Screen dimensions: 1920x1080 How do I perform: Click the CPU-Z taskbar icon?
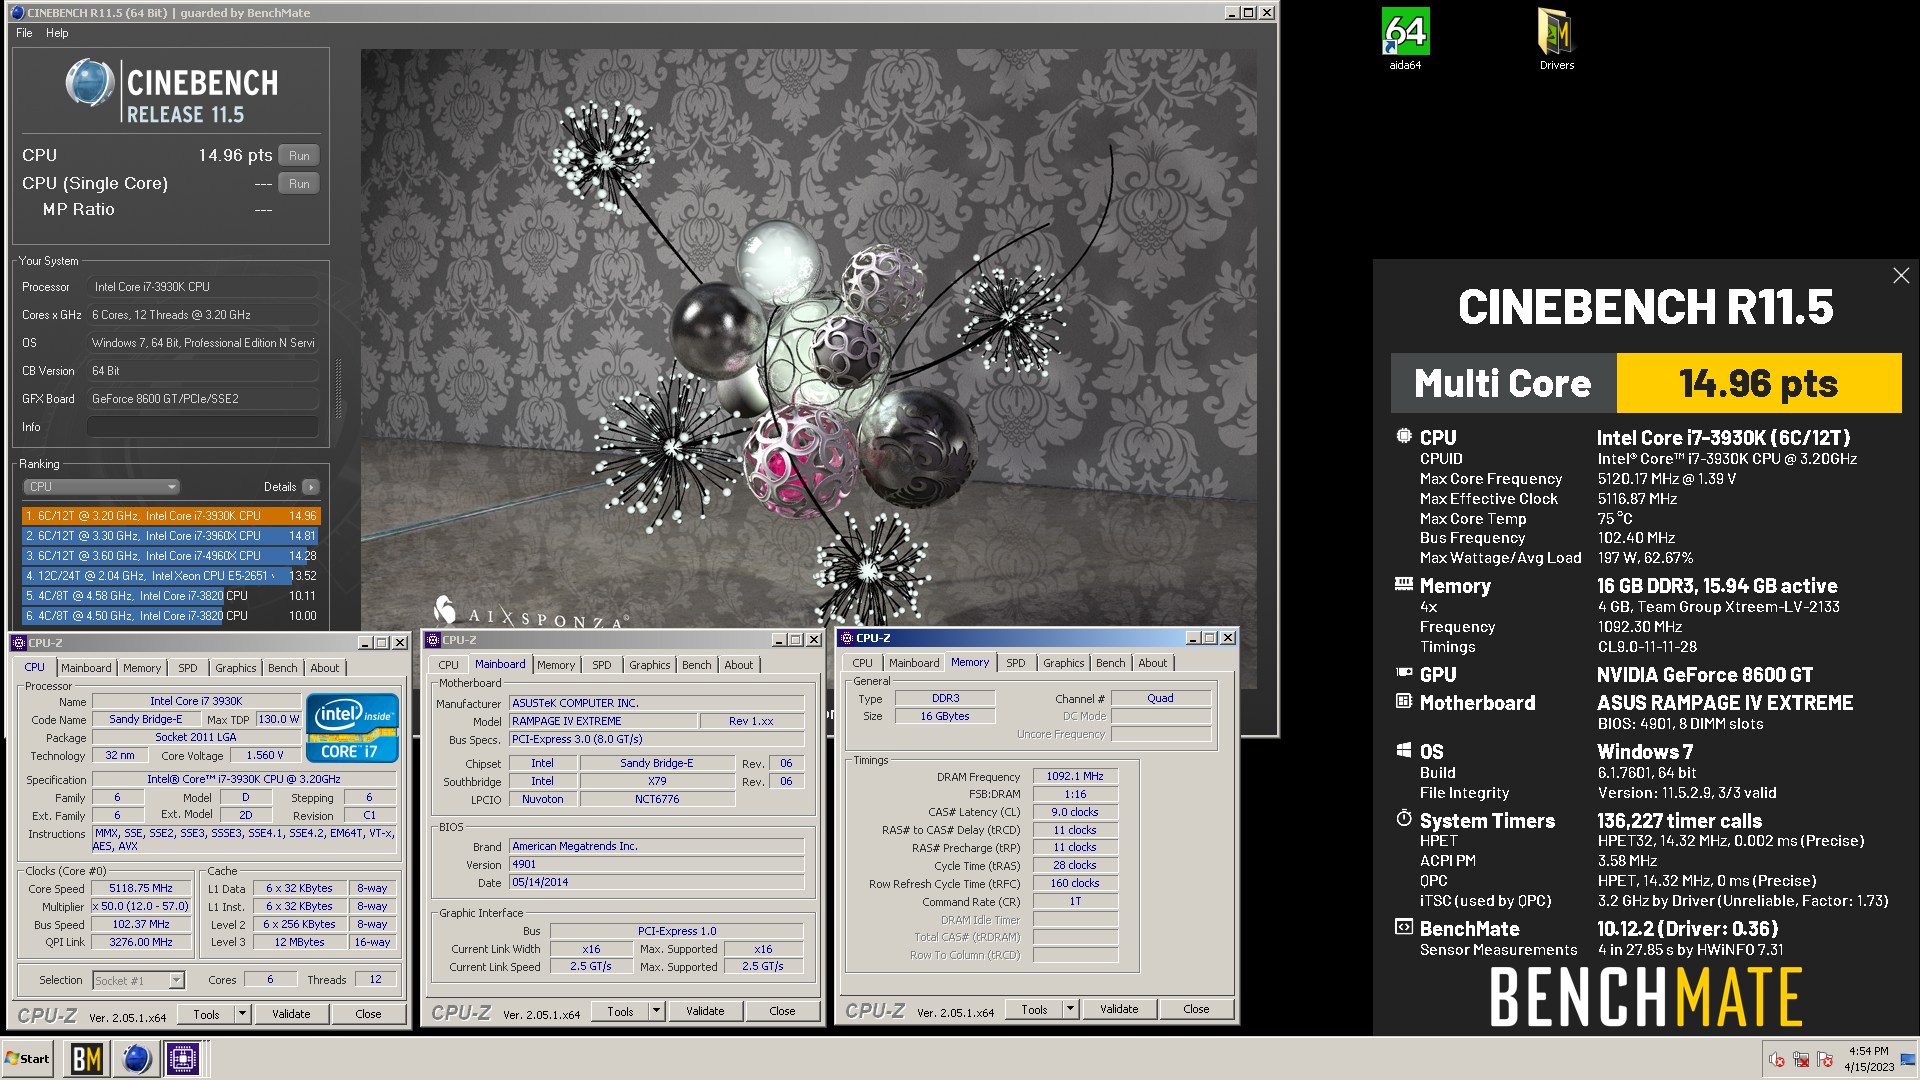coord(184,1059)
